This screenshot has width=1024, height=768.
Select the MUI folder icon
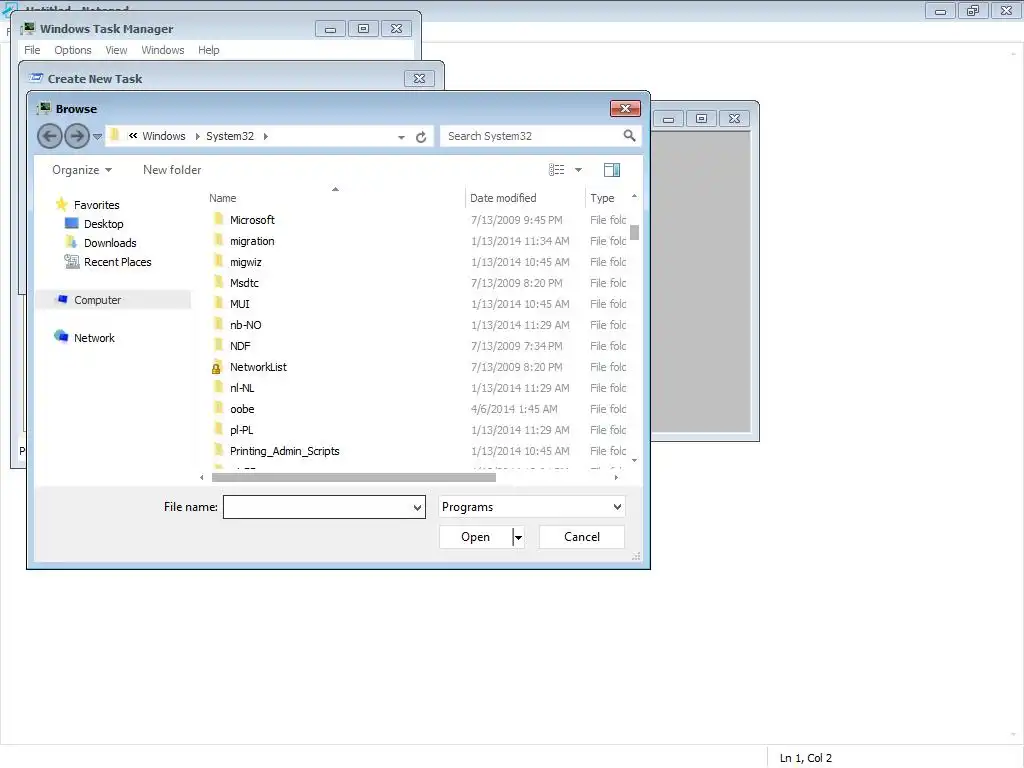(x=218, y=304)
